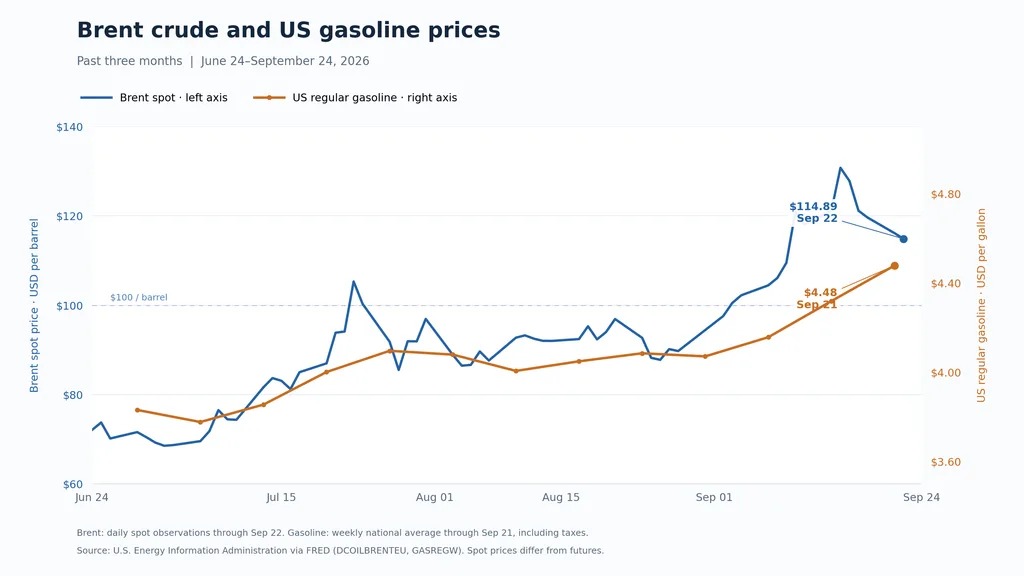This screenshot has width=1024, height=576.
Task: Click the orange gasoline endpoint dot at Sep 21
Action: (895, 266)
